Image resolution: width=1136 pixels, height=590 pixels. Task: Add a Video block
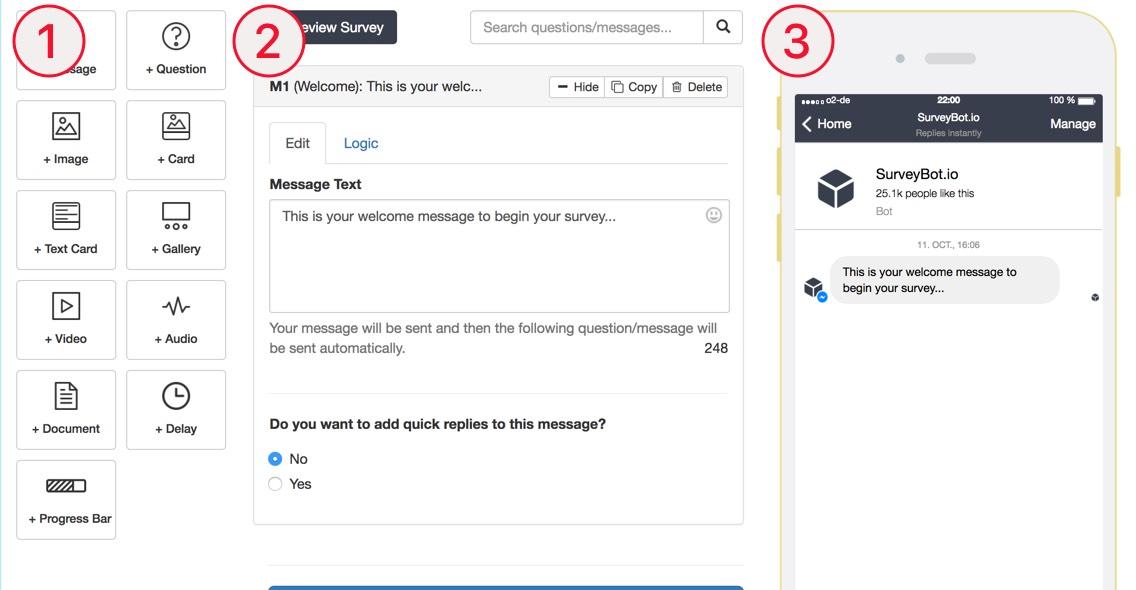click(66, 320)
